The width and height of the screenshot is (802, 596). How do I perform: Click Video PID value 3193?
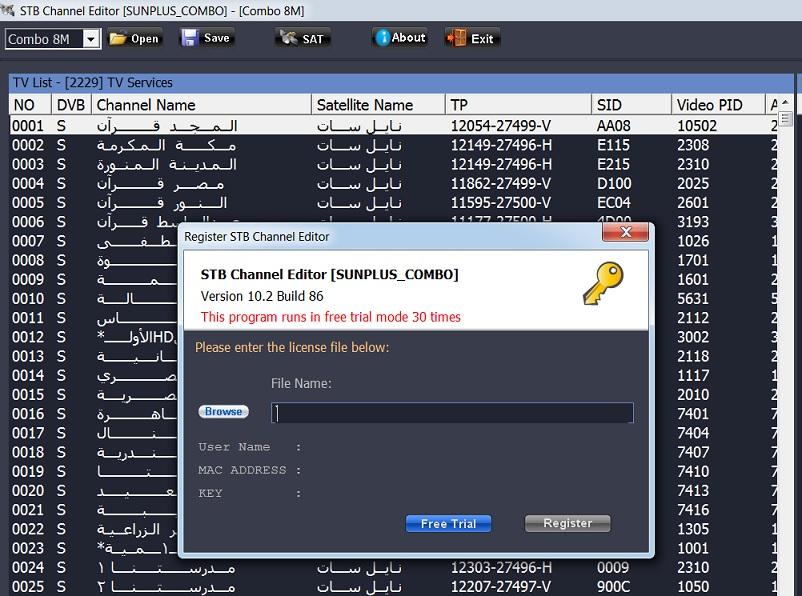click(693, 222)
